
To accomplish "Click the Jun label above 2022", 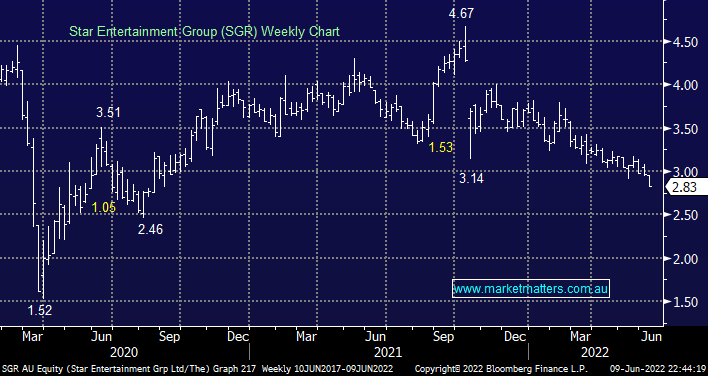I will 652,337.
